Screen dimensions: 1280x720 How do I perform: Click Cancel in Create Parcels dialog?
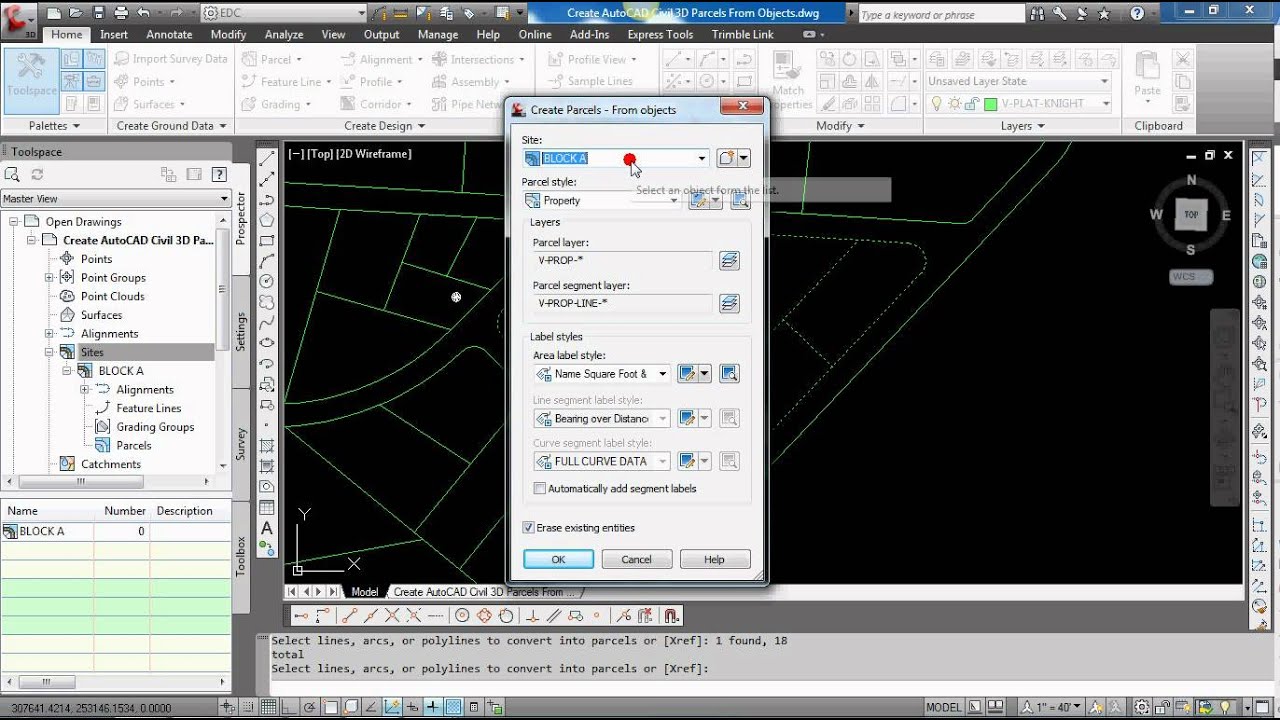pyautogui.click(x=636, y=560)
